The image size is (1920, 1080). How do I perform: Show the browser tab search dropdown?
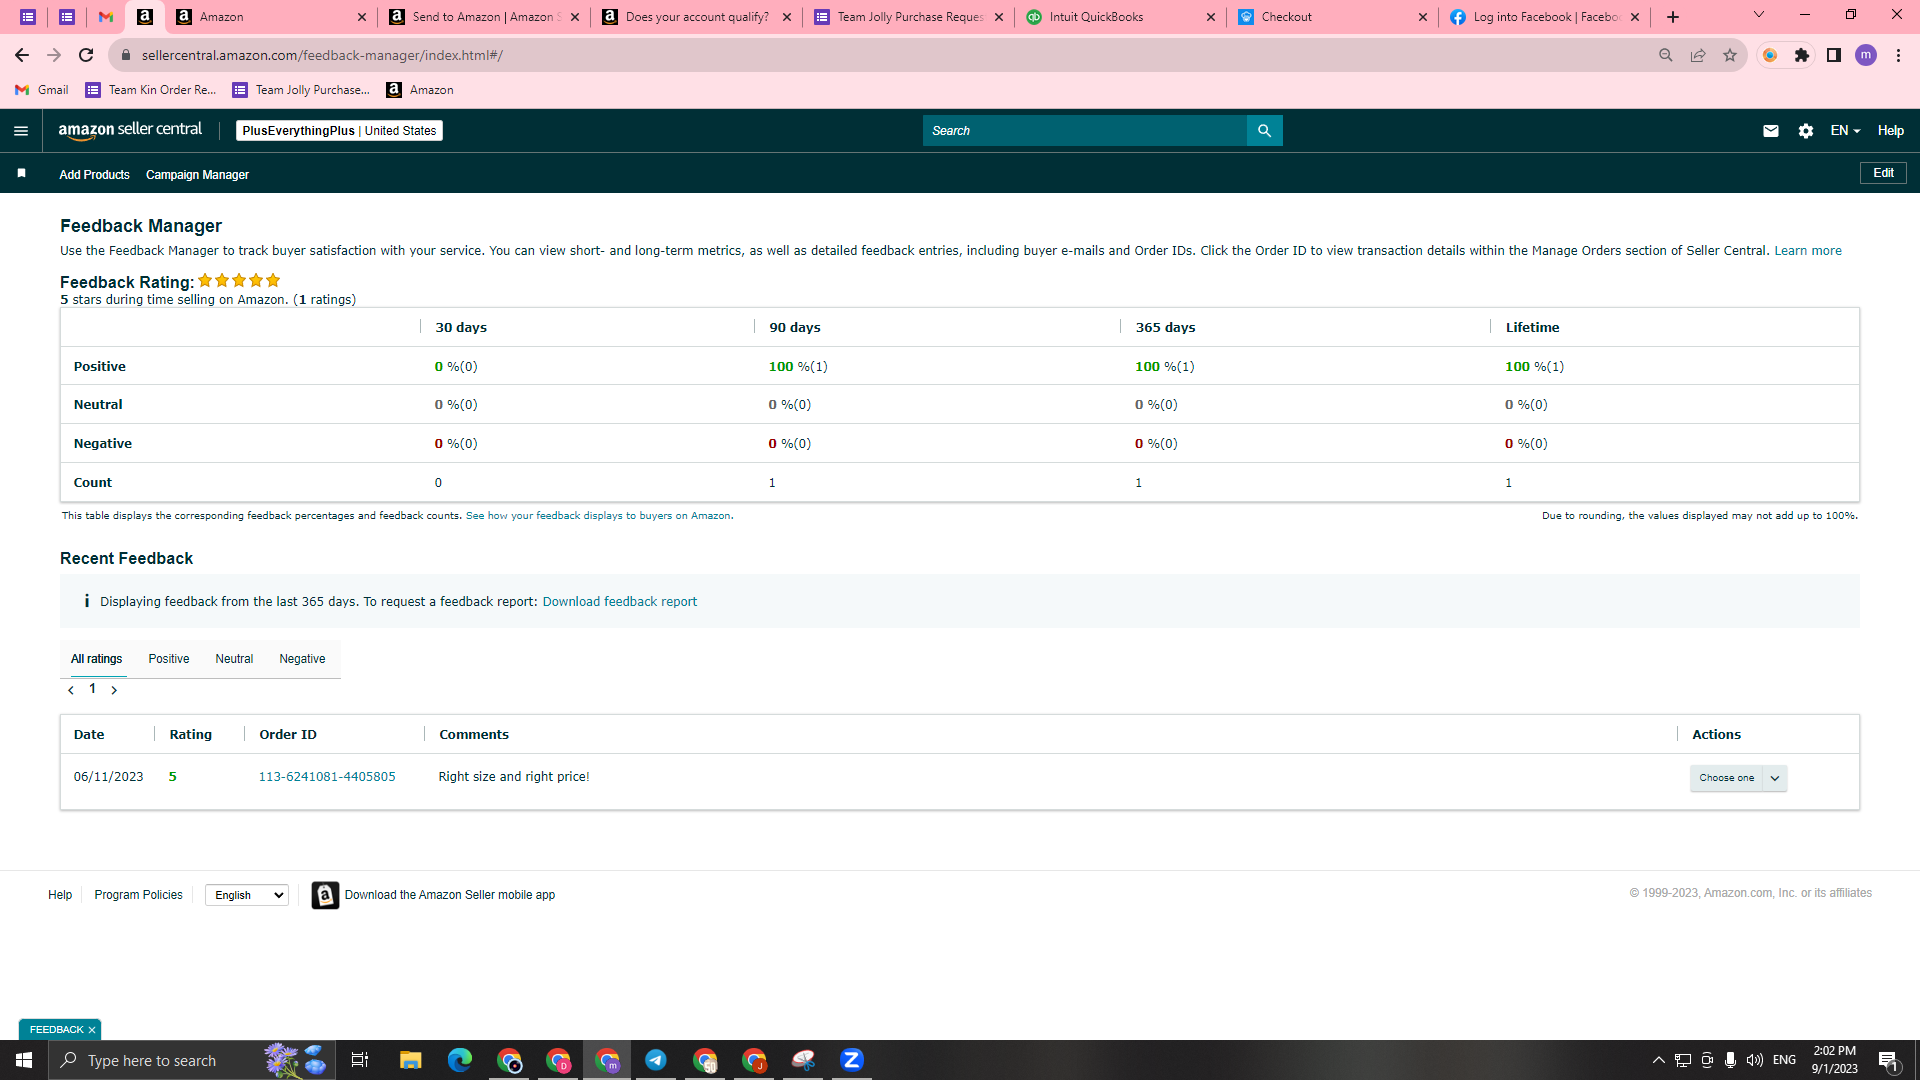click(1759, 15)
